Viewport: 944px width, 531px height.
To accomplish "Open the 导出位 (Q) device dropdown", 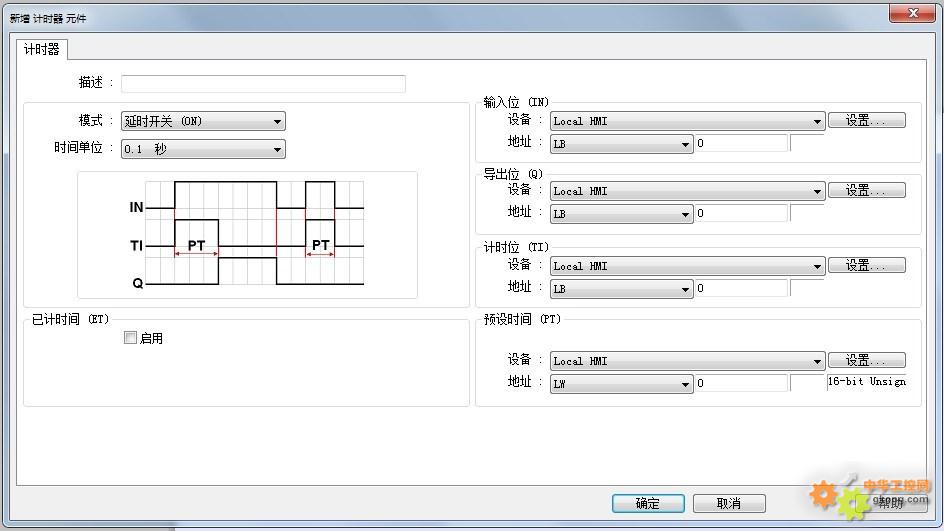I will tap(687, 191).
